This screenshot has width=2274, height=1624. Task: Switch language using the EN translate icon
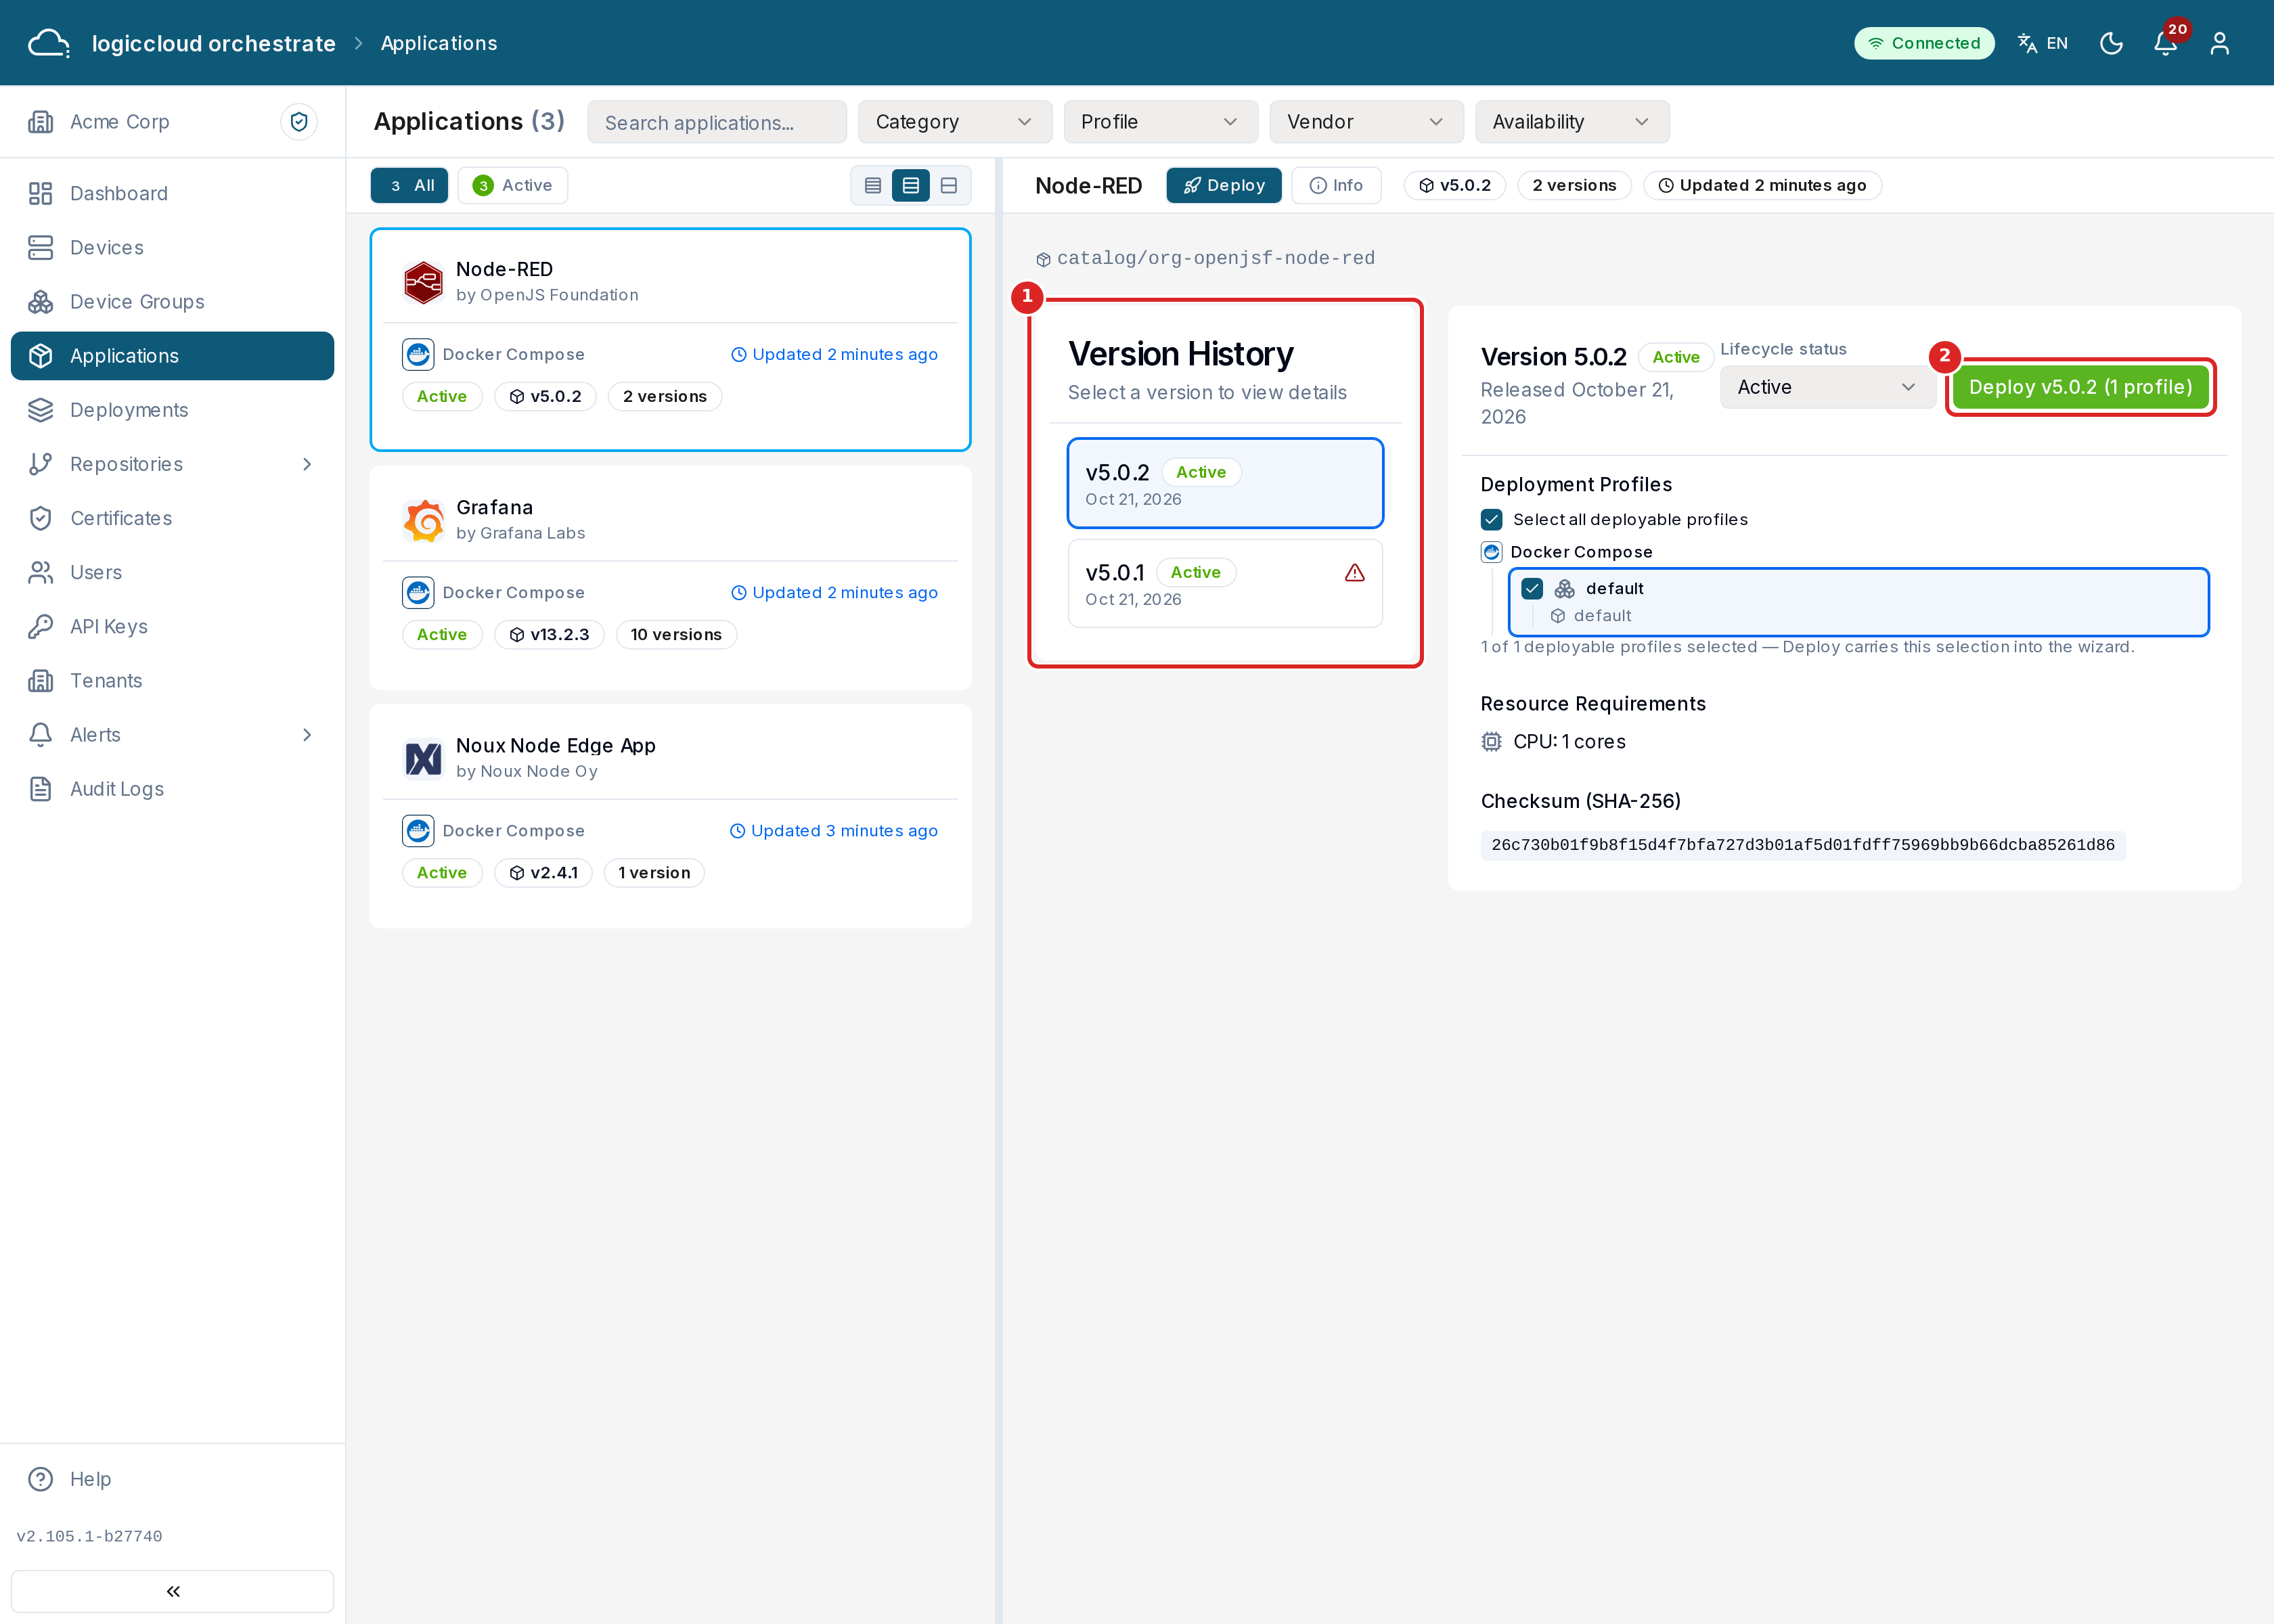[2043, 43]
